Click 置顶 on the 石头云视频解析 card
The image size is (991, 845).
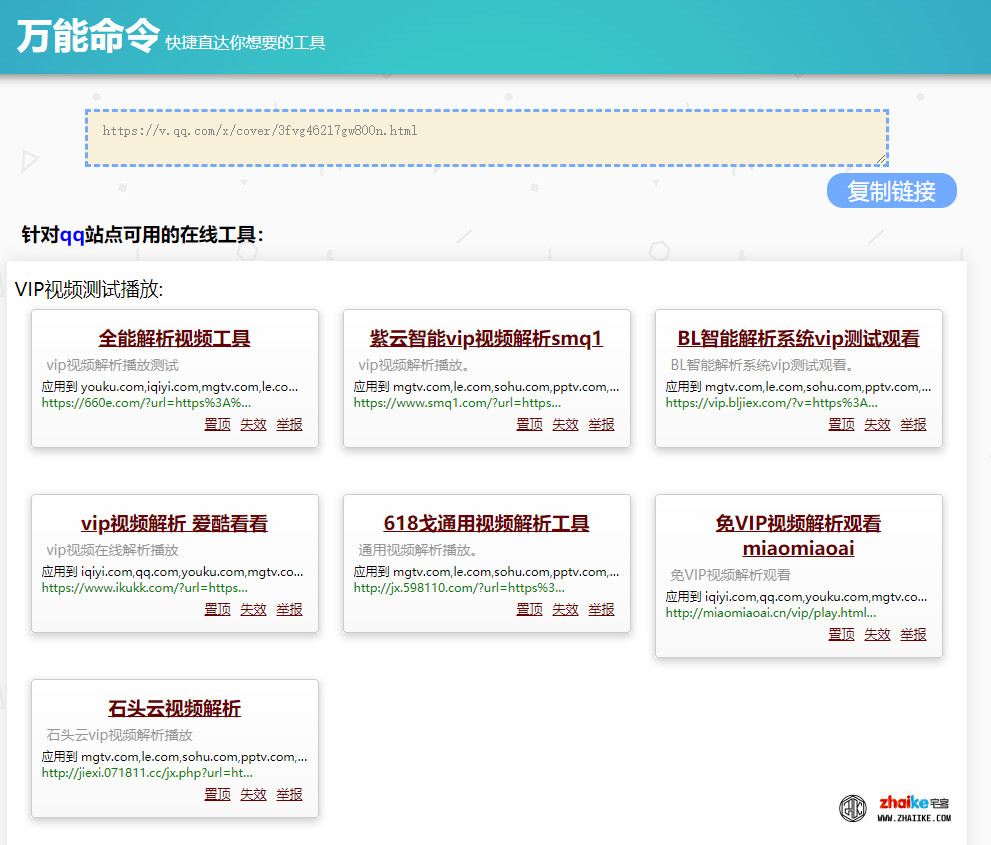(x=217, y=794)
